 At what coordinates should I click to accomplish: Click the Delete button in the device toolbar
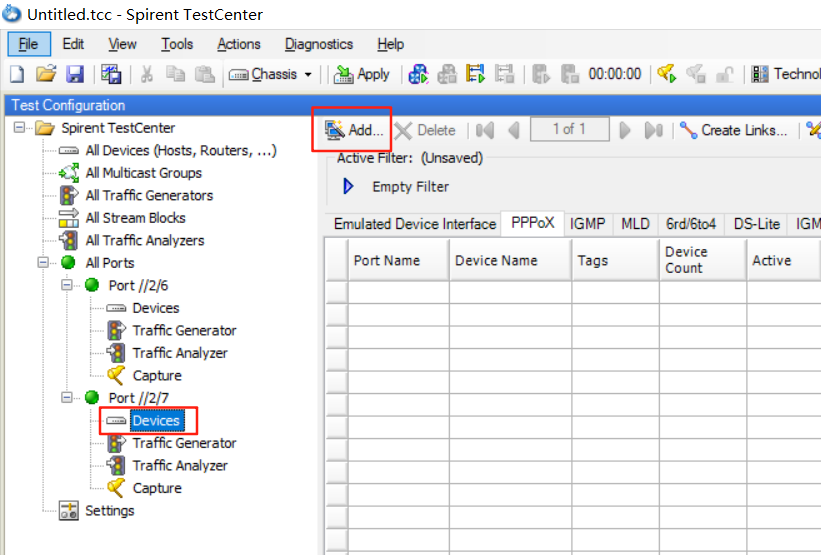(425, 130)
